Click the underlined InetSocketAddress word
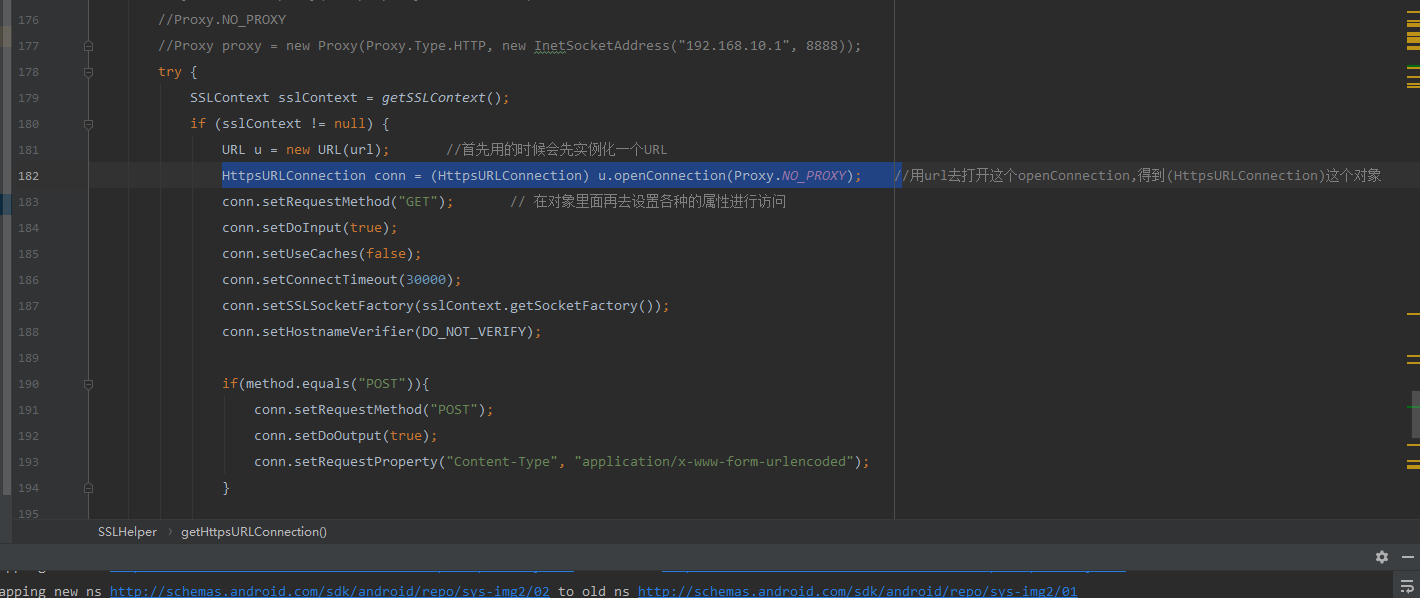 (602, 46)
